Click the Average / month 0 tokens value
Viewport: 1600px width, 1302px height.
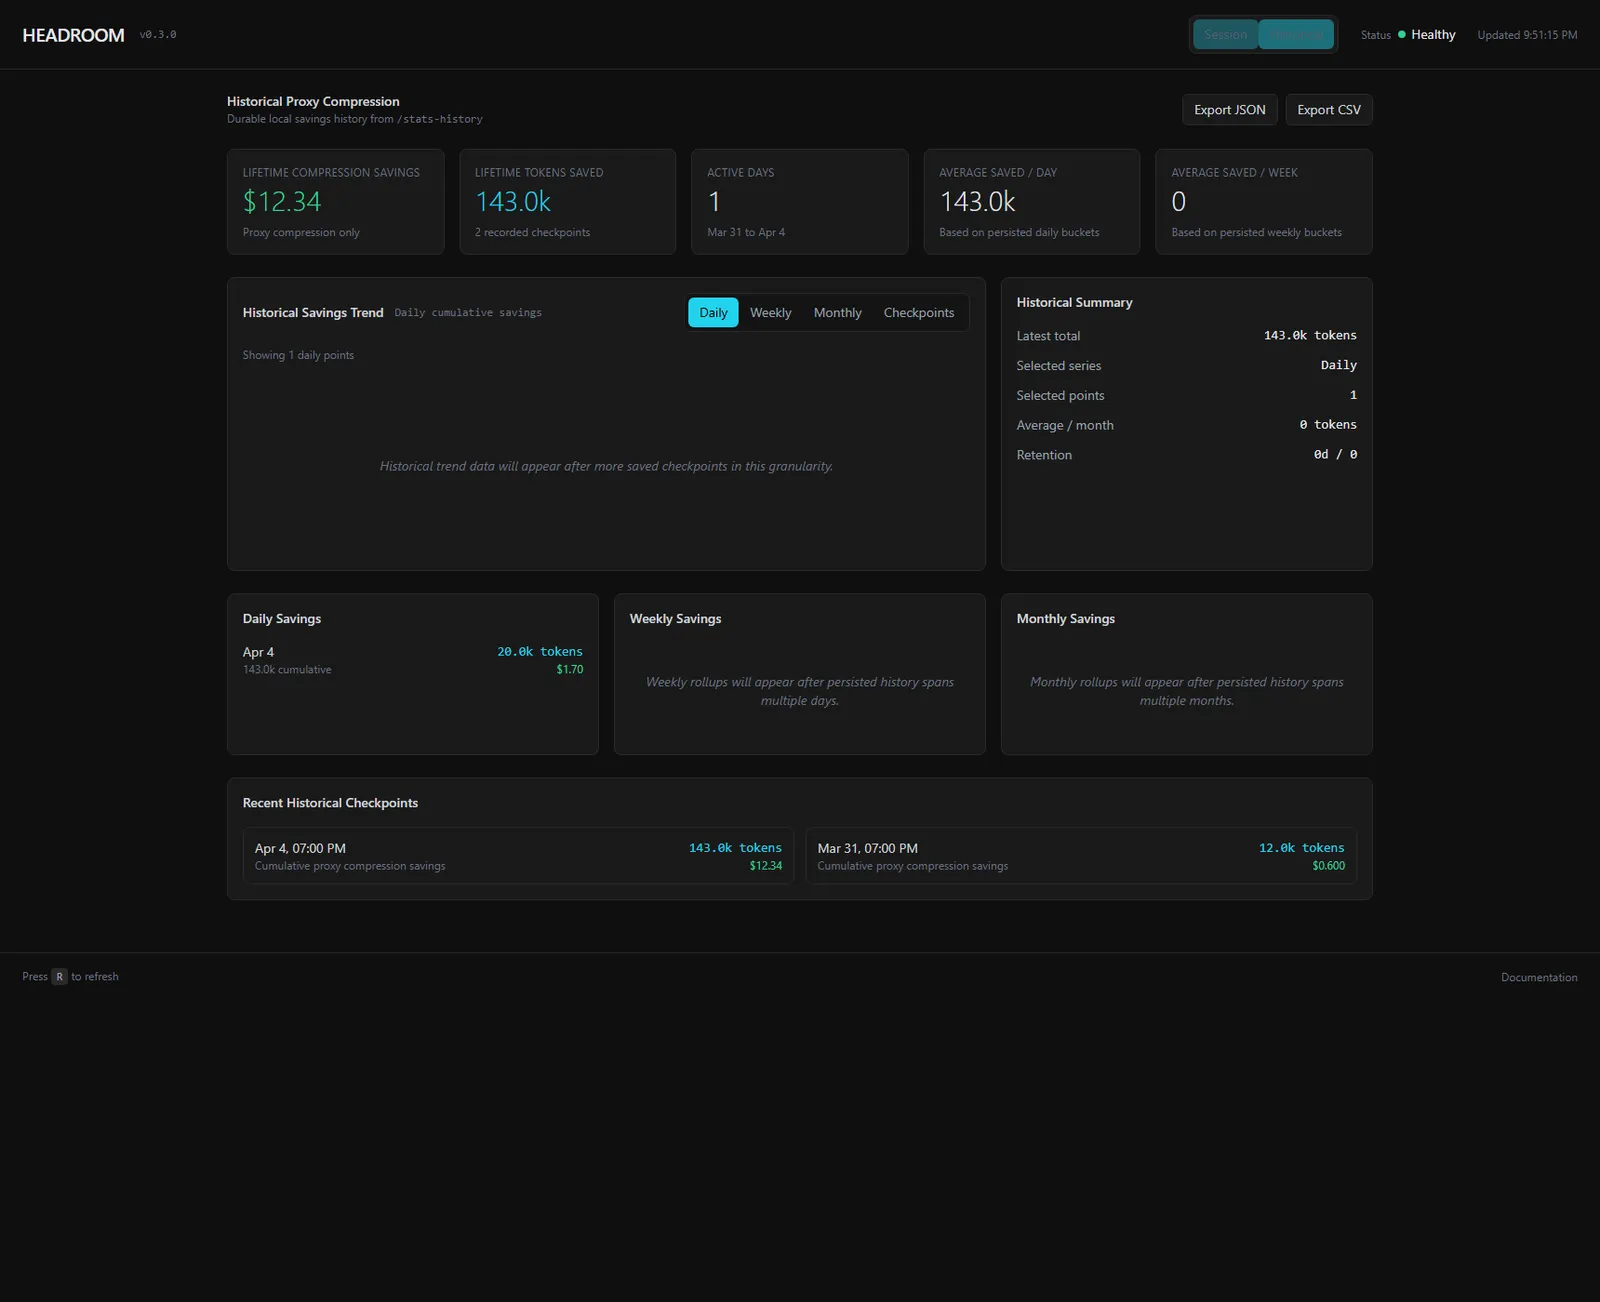(1328, 425)
